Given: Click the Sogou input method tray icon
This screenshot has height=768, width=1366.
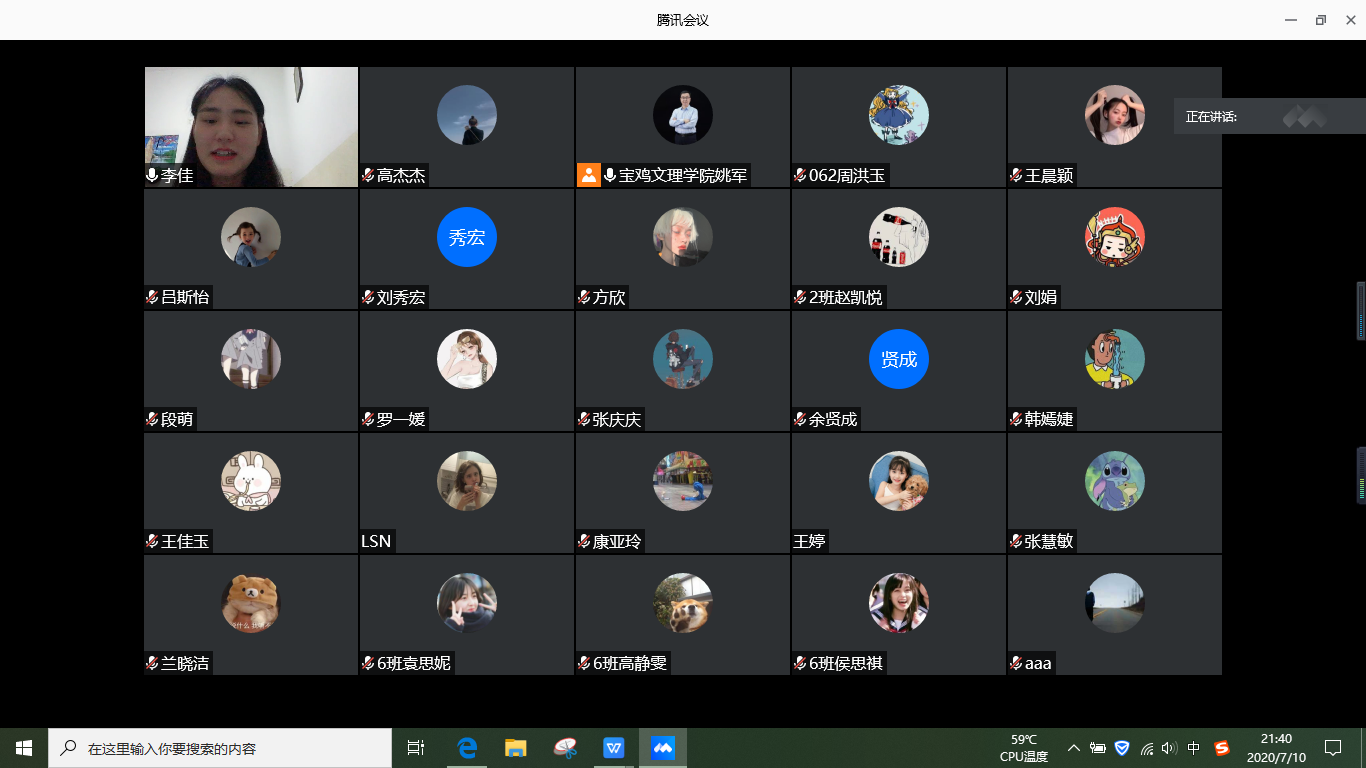Looking at the screenshot, I should (x=1221, y=748).
